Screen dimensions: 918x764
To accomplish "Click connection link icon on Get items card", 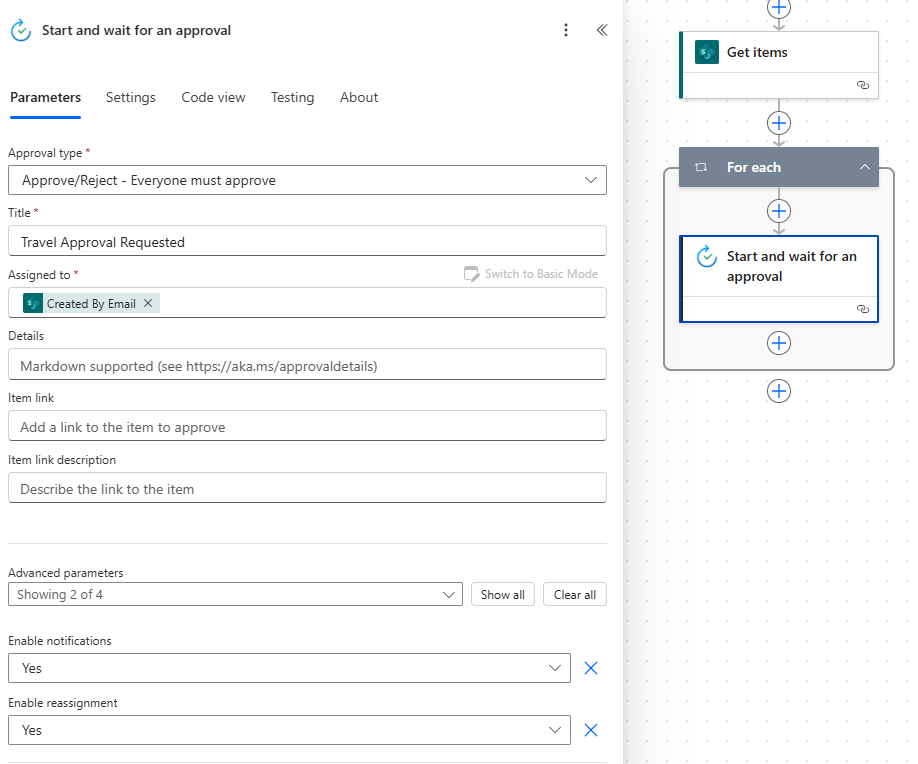I will tap(862, 85).
